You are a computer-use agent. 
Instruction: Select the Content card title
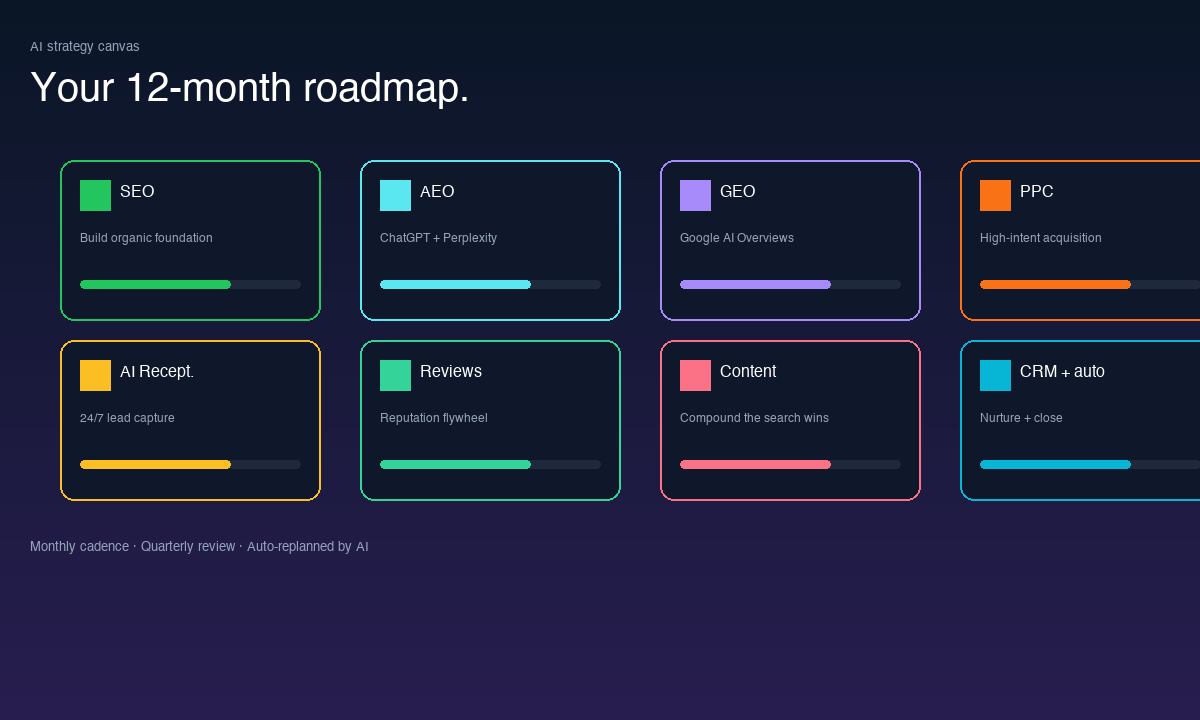(x=748, y=371)
